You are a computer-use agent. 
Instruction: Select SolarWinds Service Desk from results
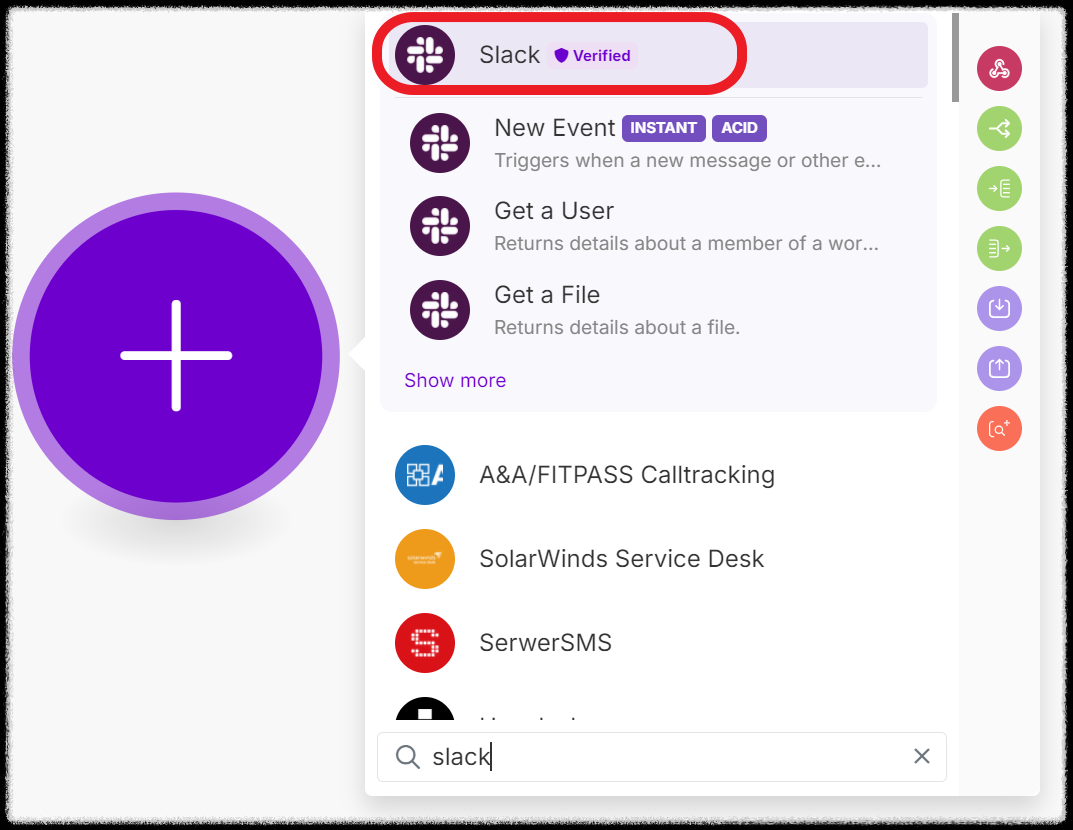tap(621, 559)
